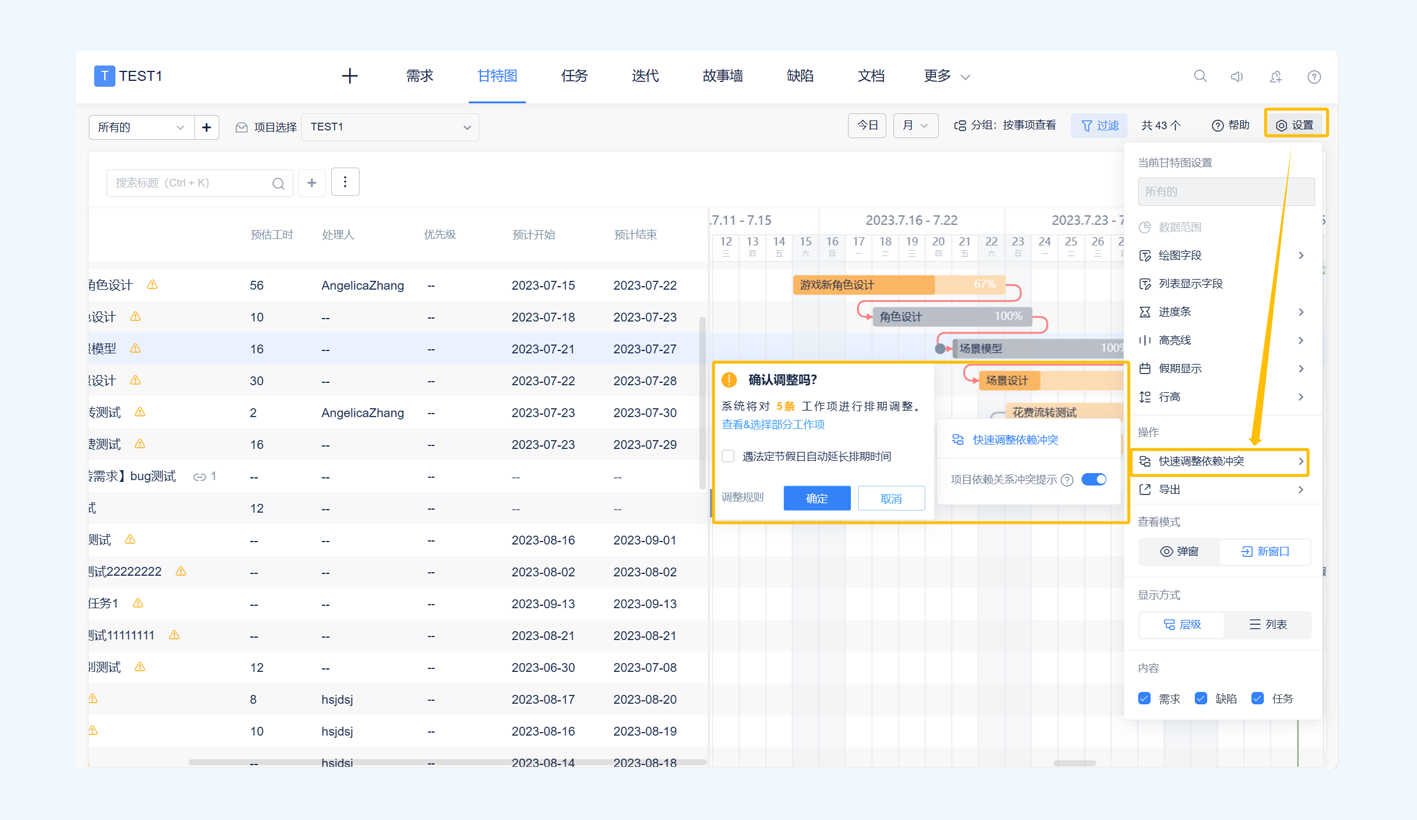The image size is (1417, 820).
Task: Switch to the 故事墙 tab
Action: pyautogui.click(x=723, y=76)
